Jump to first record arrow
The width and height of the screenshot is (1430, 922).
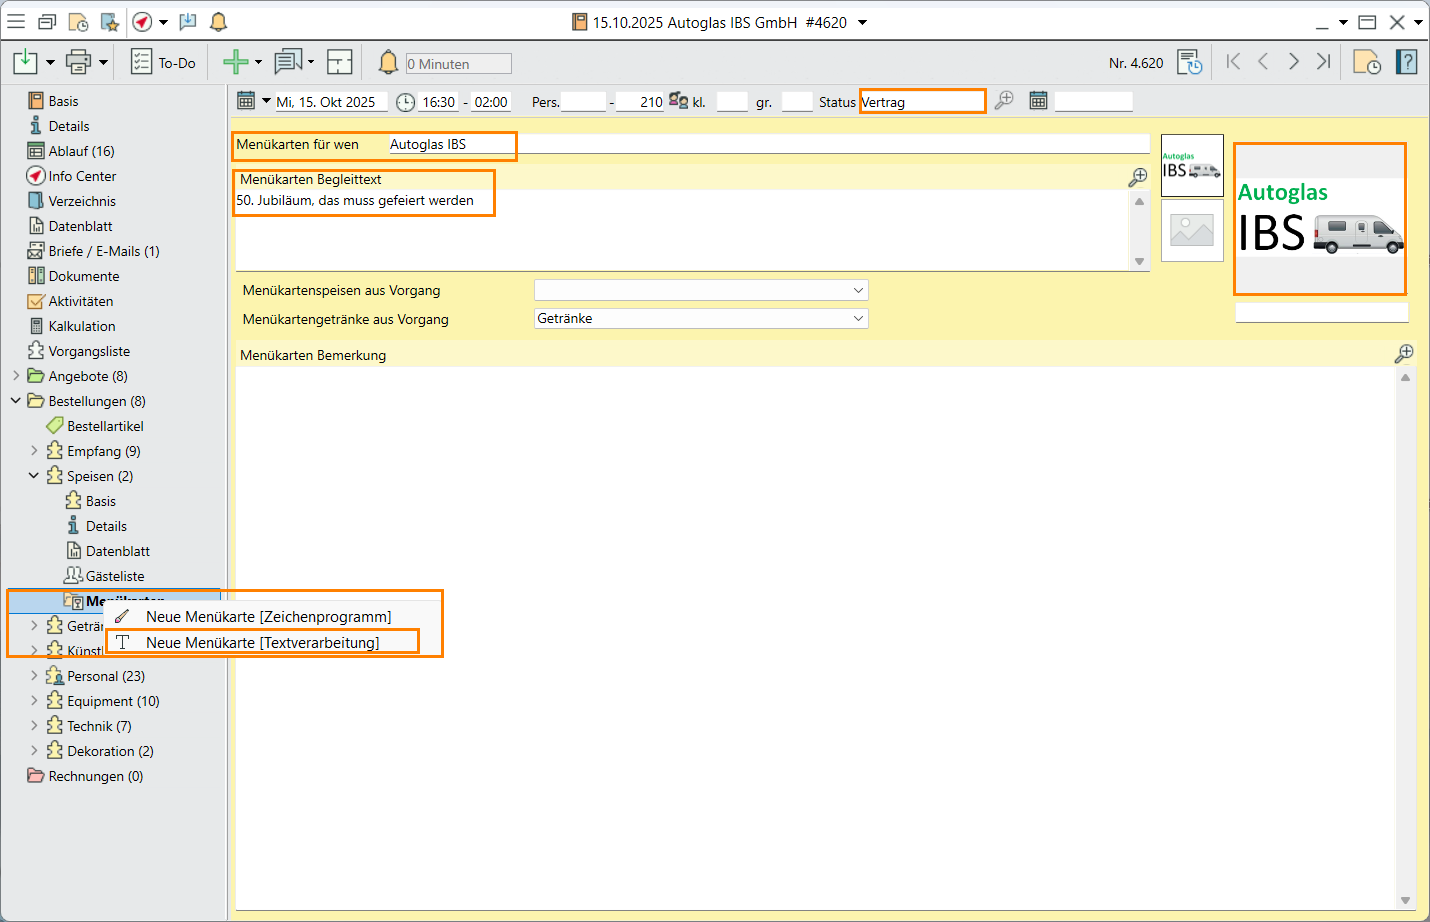pyautogui.click(x=1233, y=62)
